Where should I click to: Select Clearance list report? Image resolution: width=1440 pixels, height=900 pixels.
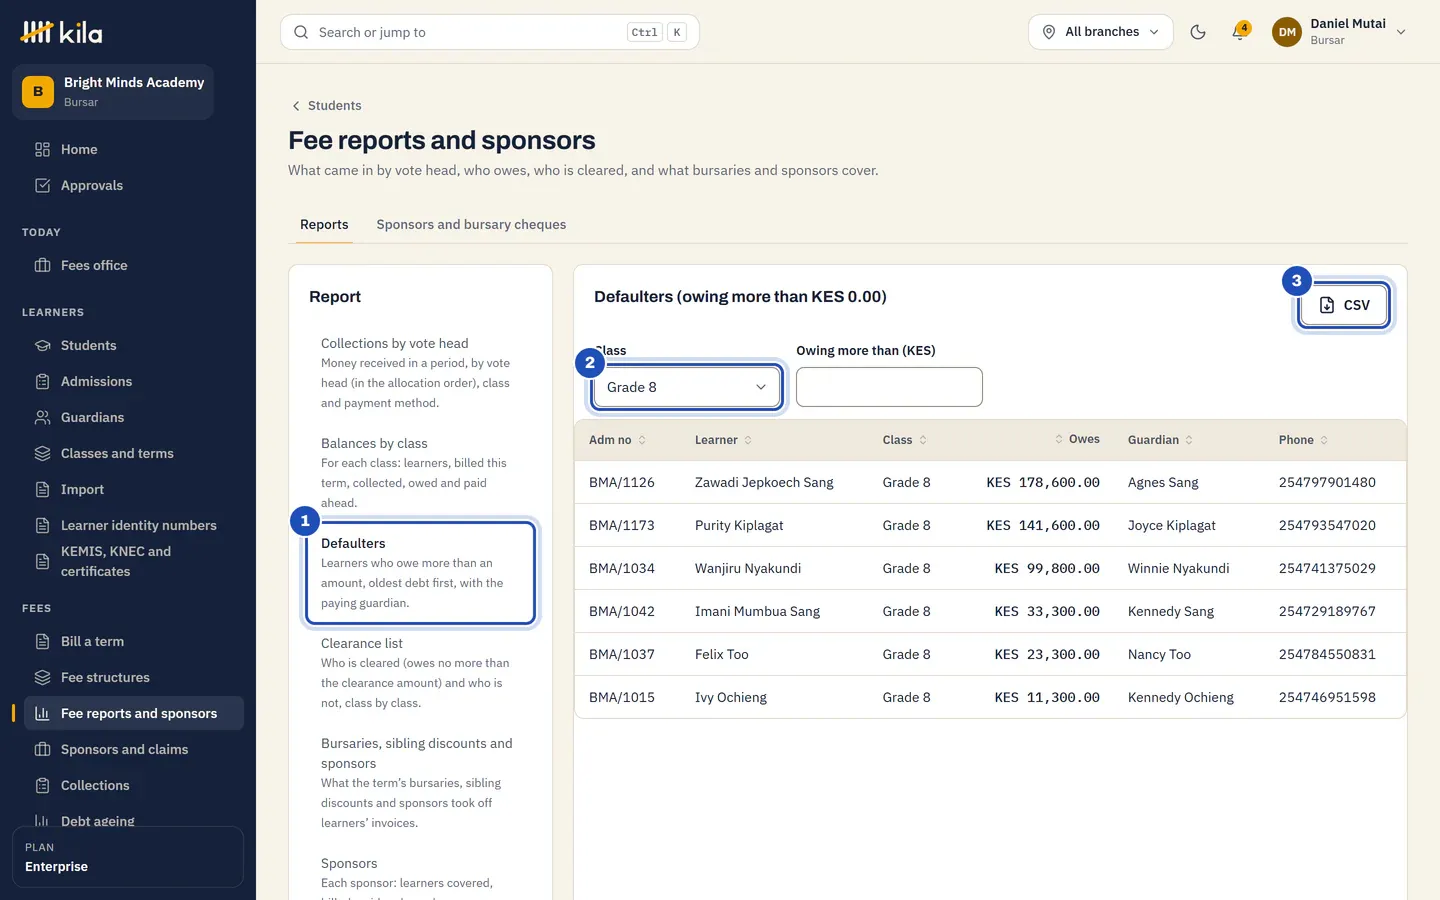coord(420,673)
